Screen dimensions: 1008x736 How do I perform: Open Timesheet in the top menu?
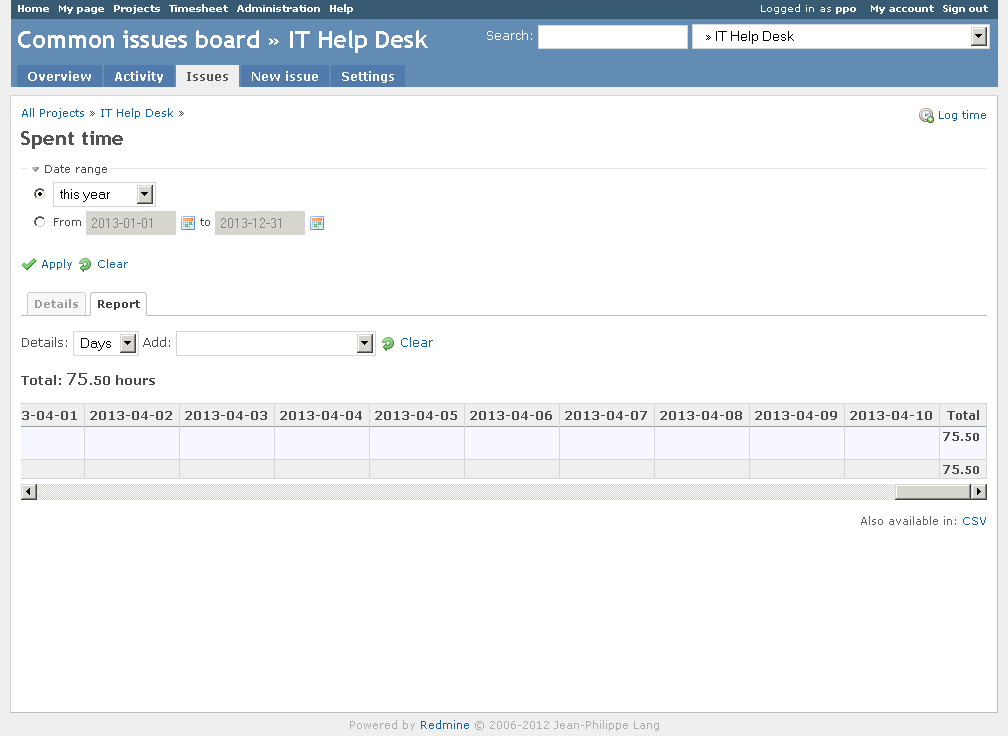point(198,8)
